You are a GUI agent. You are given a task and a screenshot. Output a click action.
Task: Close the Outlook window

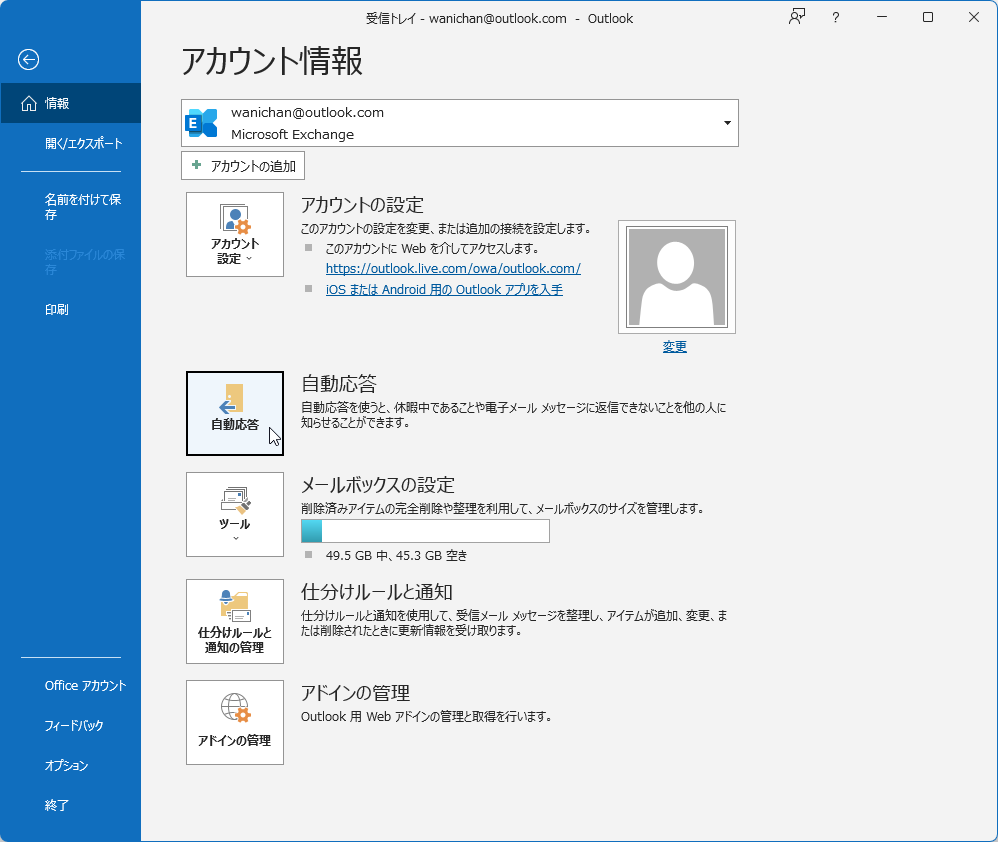click(x=974, y=17)
